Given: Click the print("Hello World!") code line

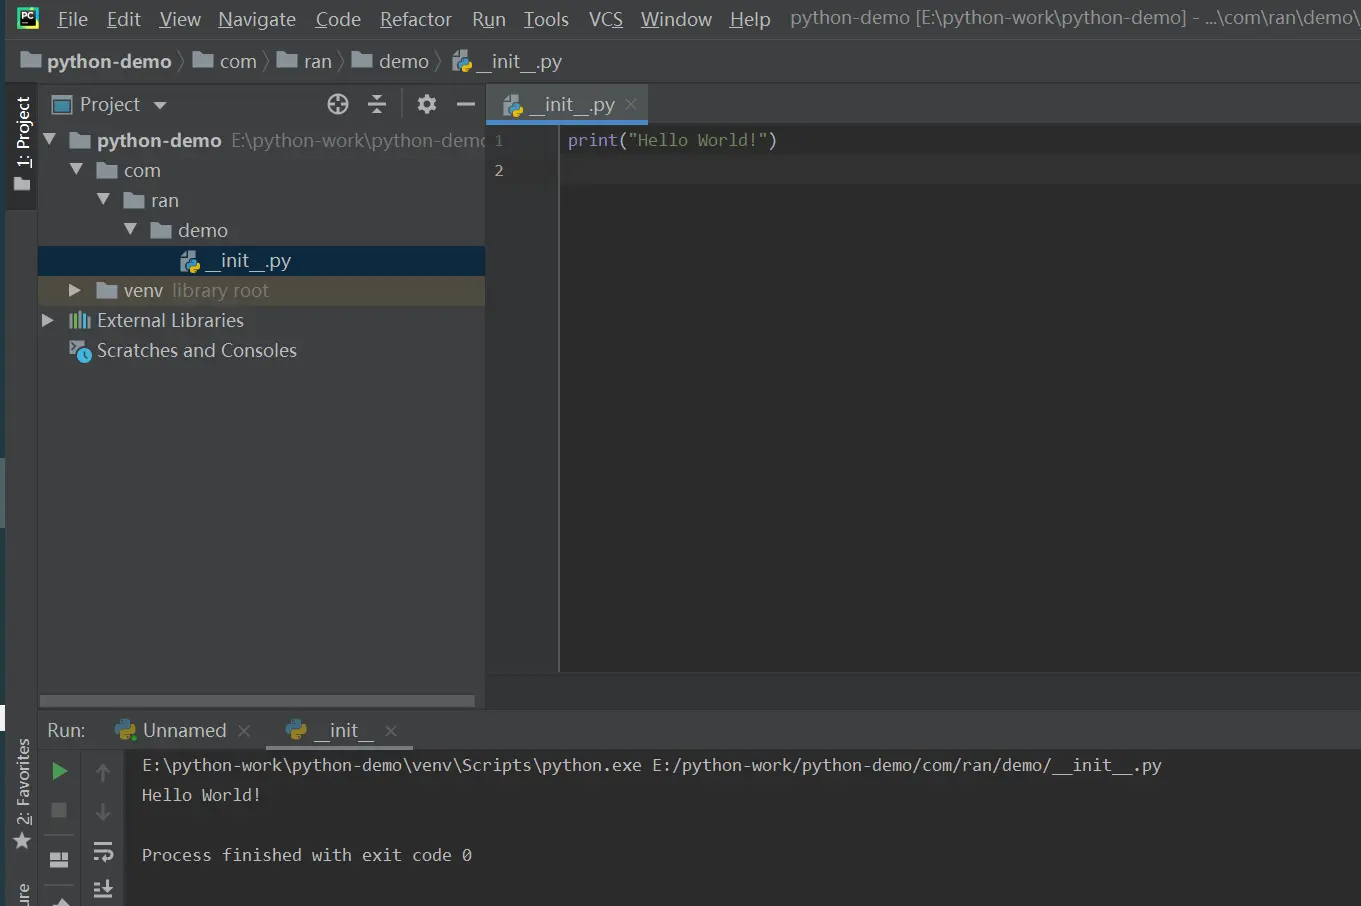Looking at the screenshot, I should [672, 140].
